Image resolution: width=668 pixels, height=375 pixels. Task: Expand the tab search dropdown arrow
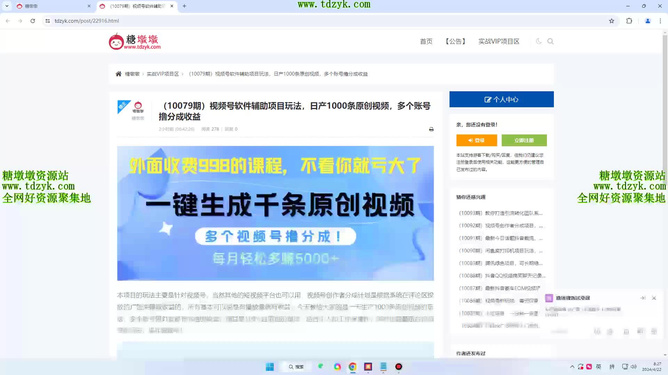point(7,6)
